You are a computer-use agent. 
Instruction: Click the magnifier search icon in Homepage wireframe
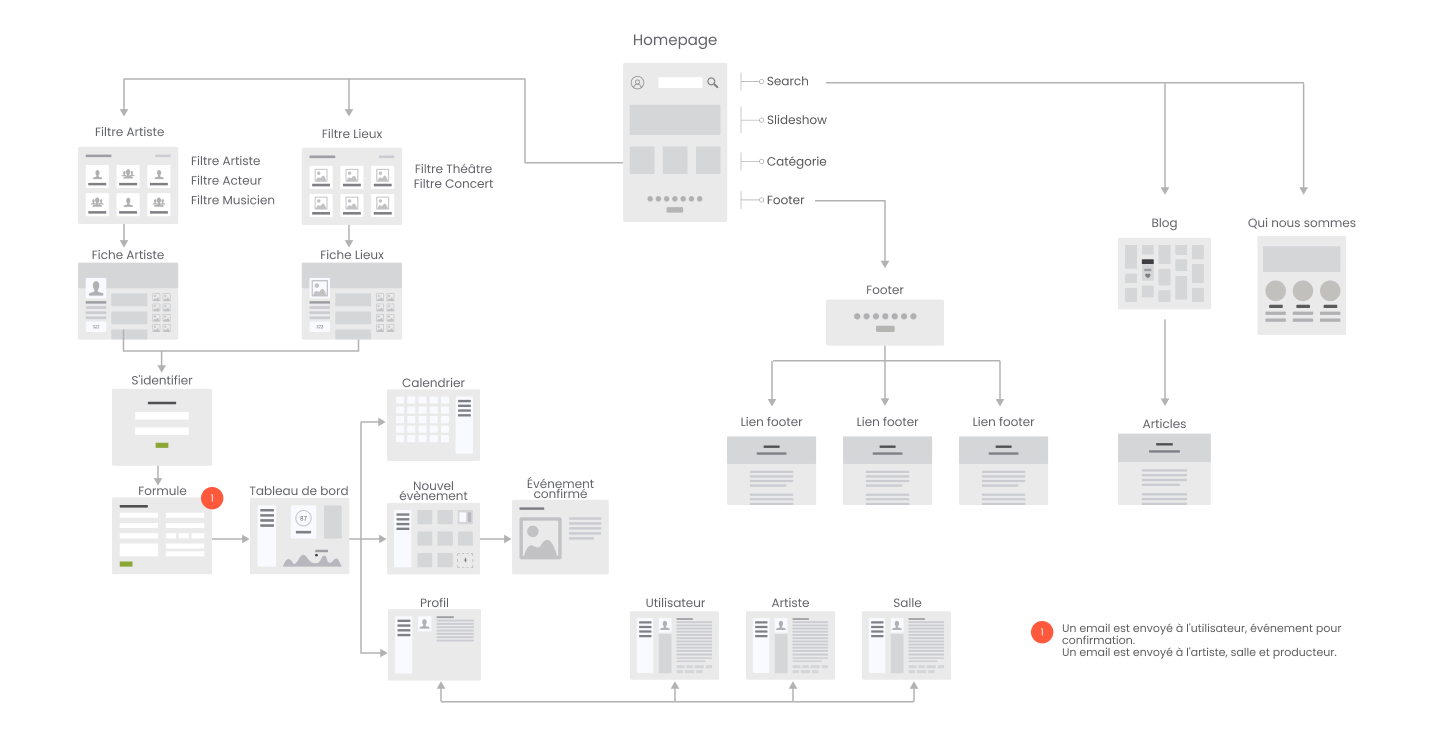(713, 82)
